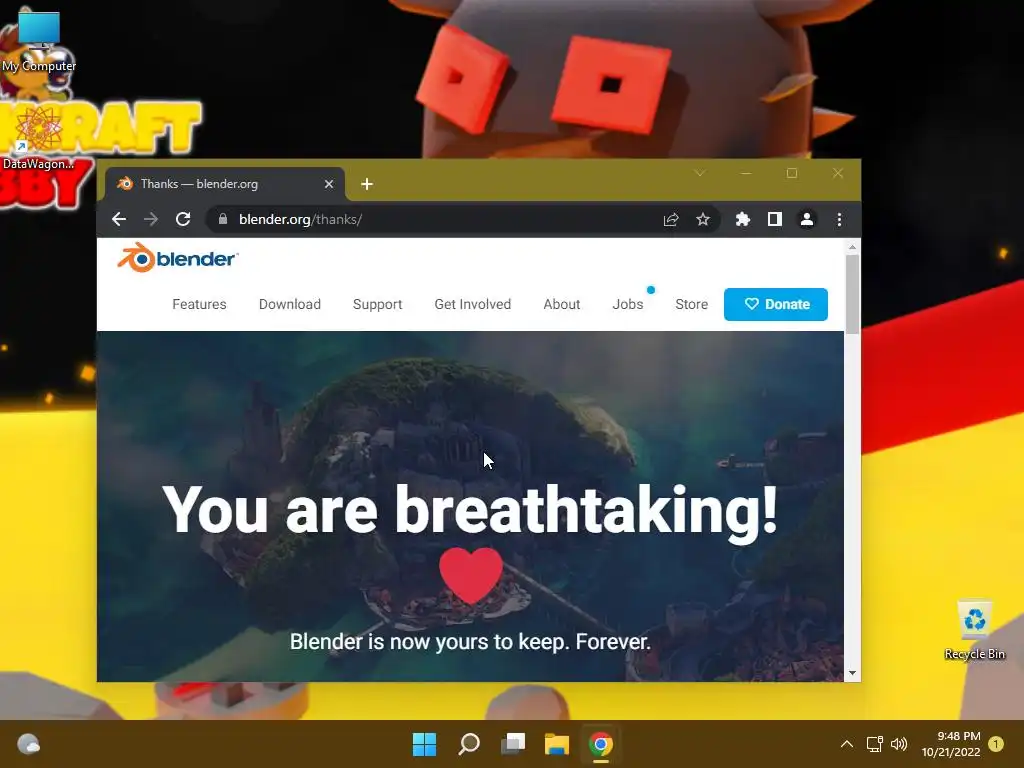Open the Extensions puzzle icon
1024x768 pixels.
[743, 219]
